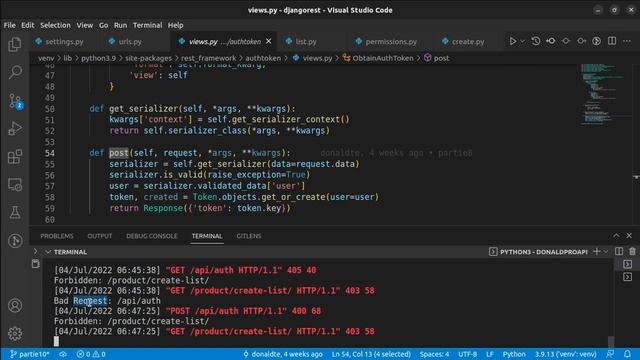Open the Run menu
Viewport: 640px width, 360px height.
click(x=120, y=25)
